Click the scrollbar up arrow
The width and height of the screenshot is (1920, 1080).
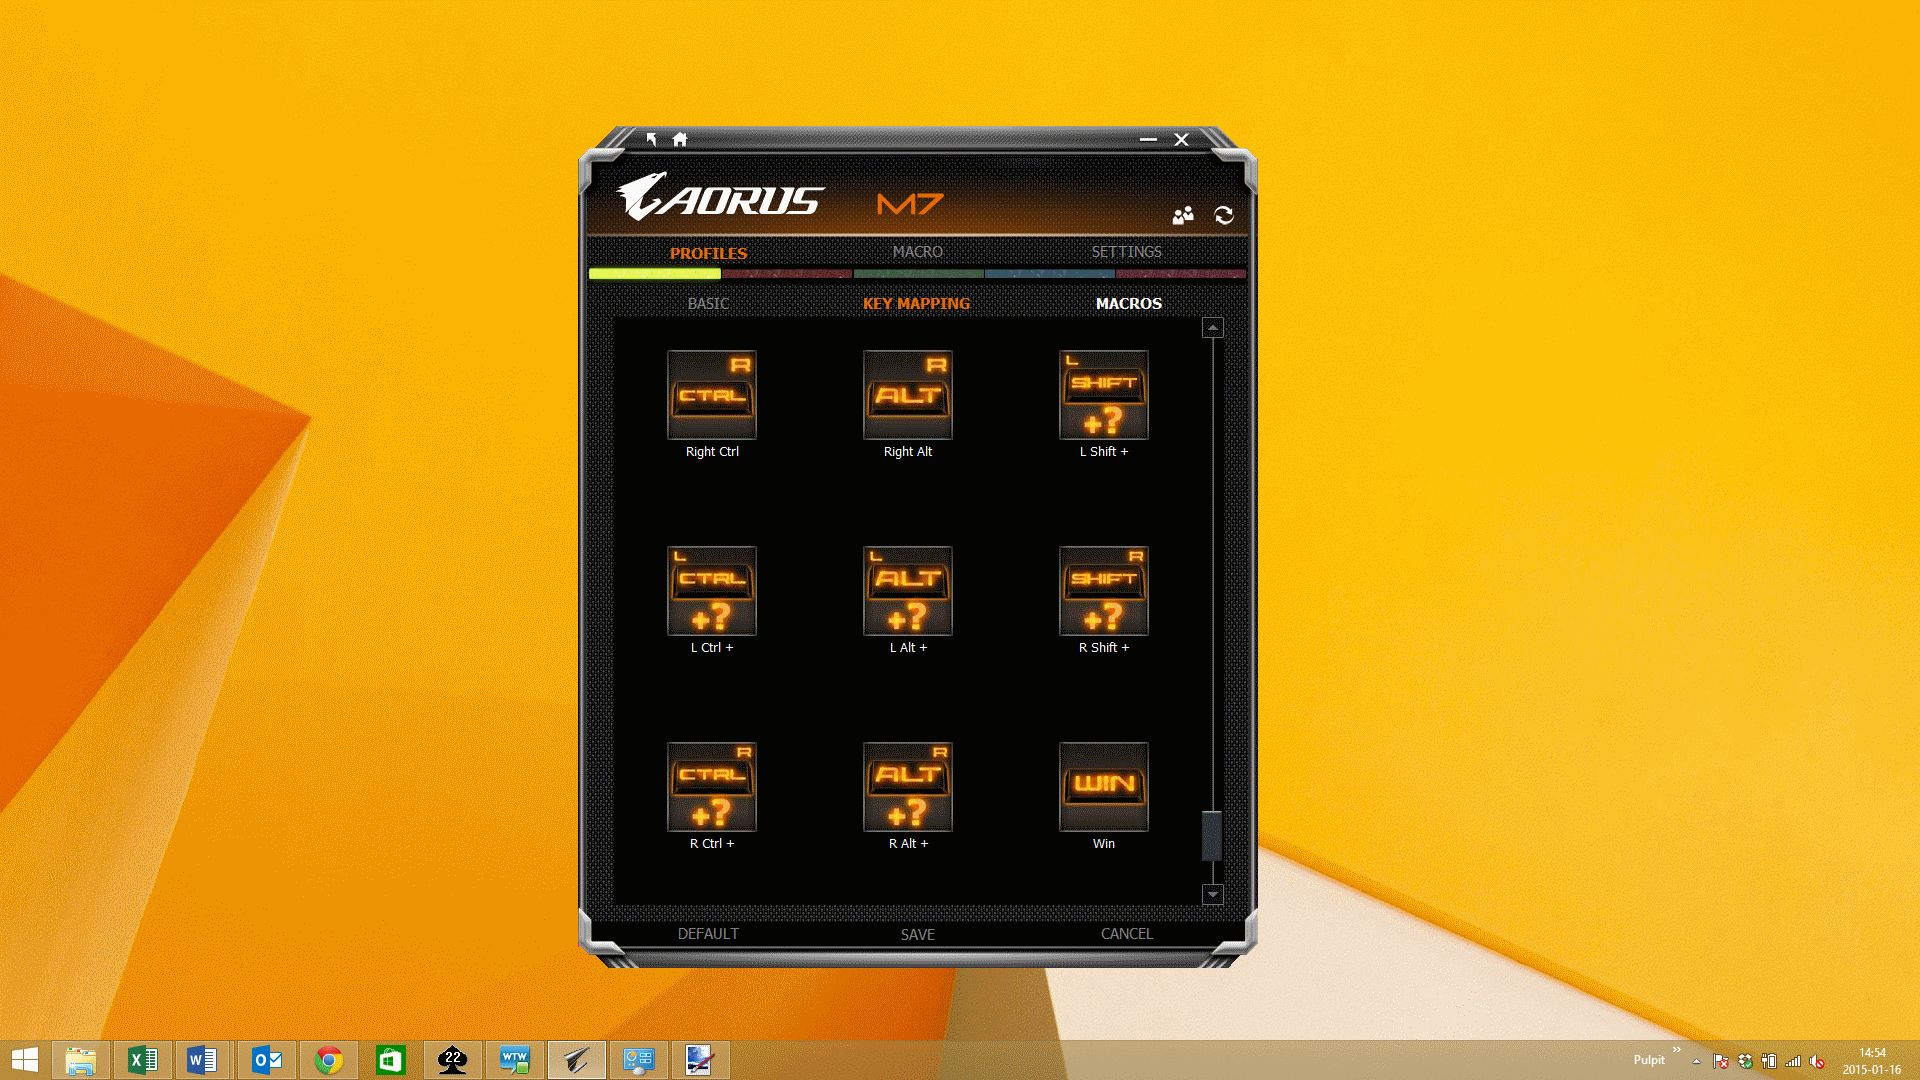coord(1212,328)
